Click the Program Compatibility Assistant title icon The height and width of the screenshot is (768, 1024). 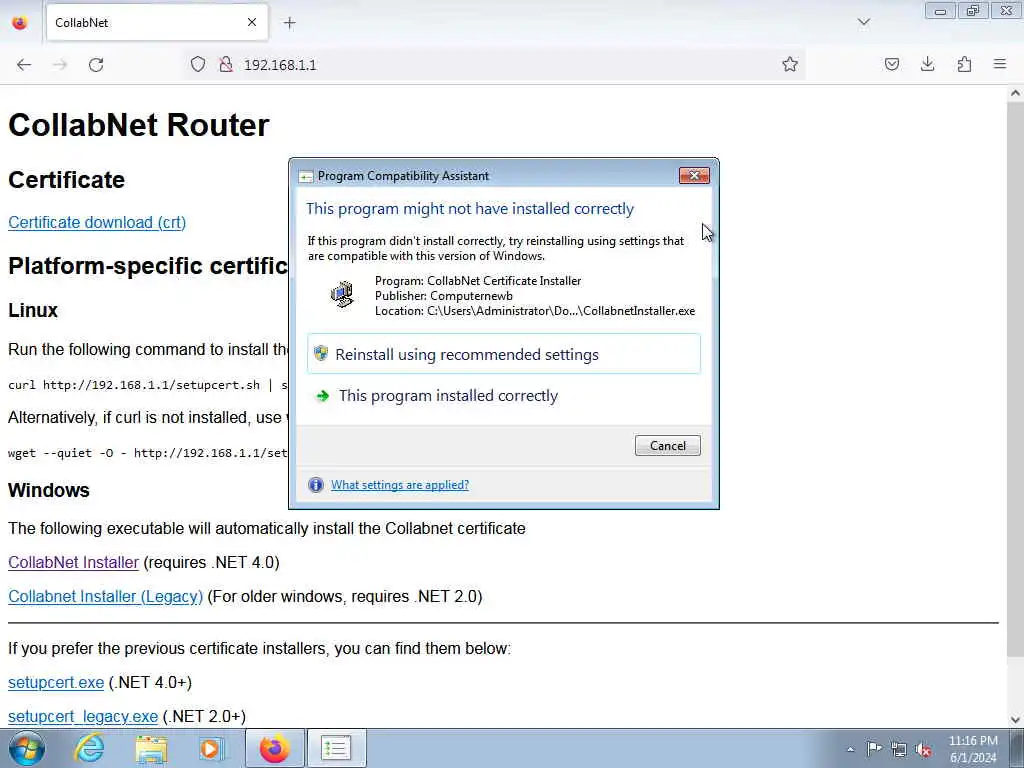click(x=306, y=176)
